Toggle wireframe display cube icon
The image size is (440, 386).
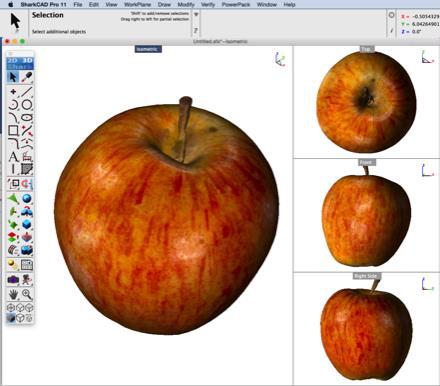pyautogui.click(x=20, y=318)
